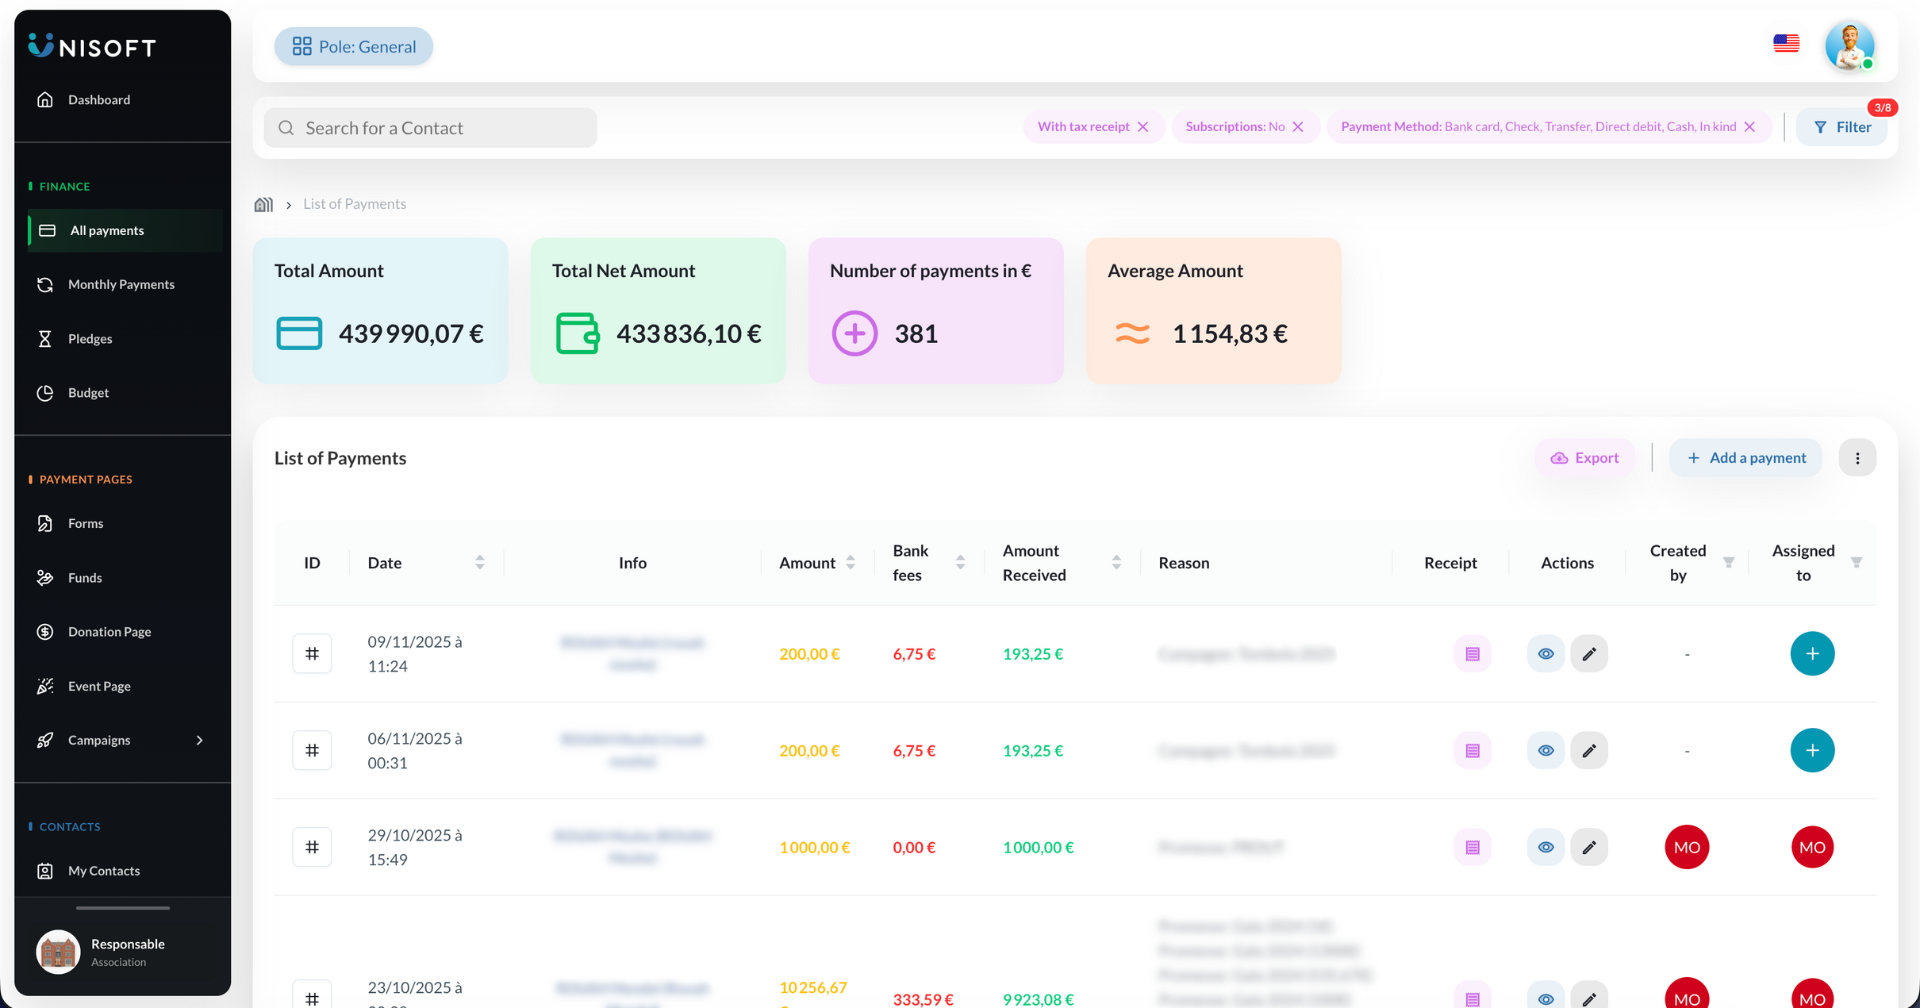The width and height of the screenshot is (1920, 1008).
Task: Click the pencil edit icon for the 06/11/2025 payment
Action: [1589, 751]
